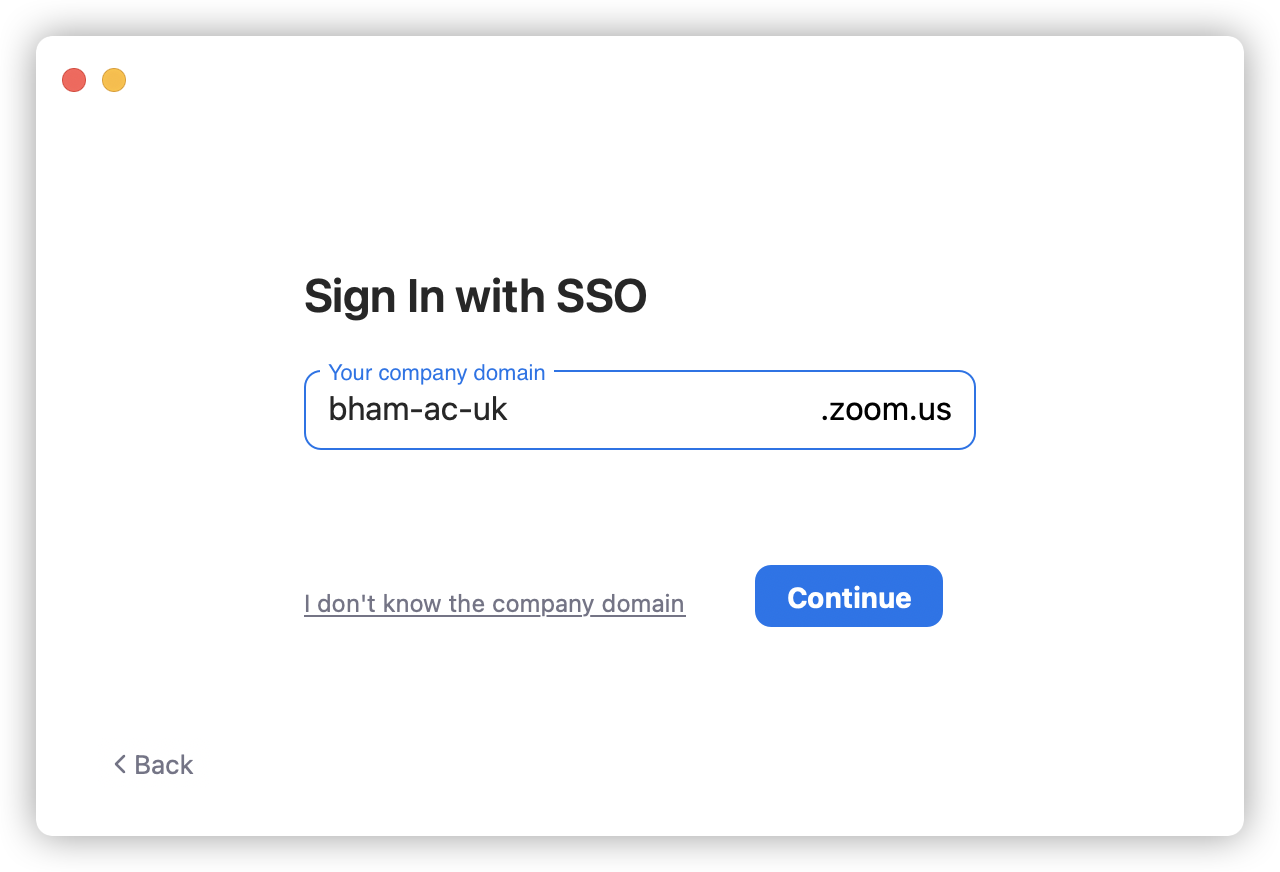Click empty space inside the domain text box
1280x872 pixels.
[660, 410]
